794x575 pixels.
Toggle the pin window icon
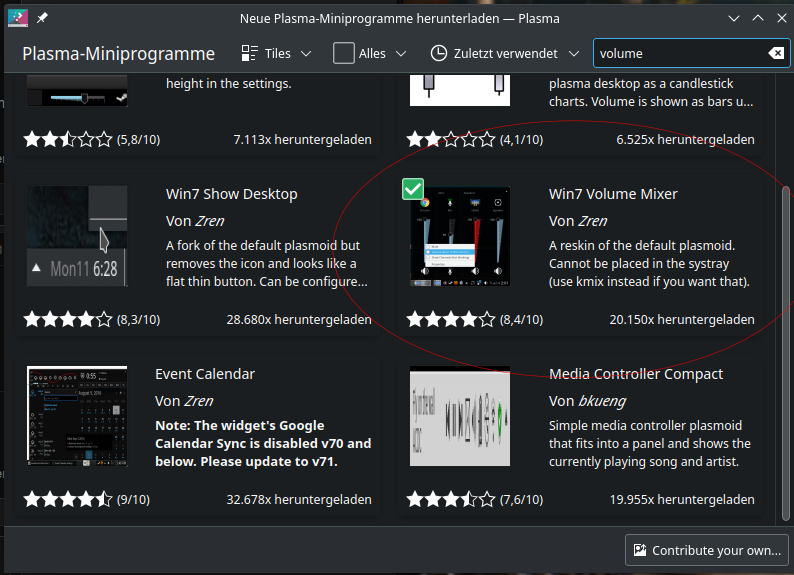(42, 18)
